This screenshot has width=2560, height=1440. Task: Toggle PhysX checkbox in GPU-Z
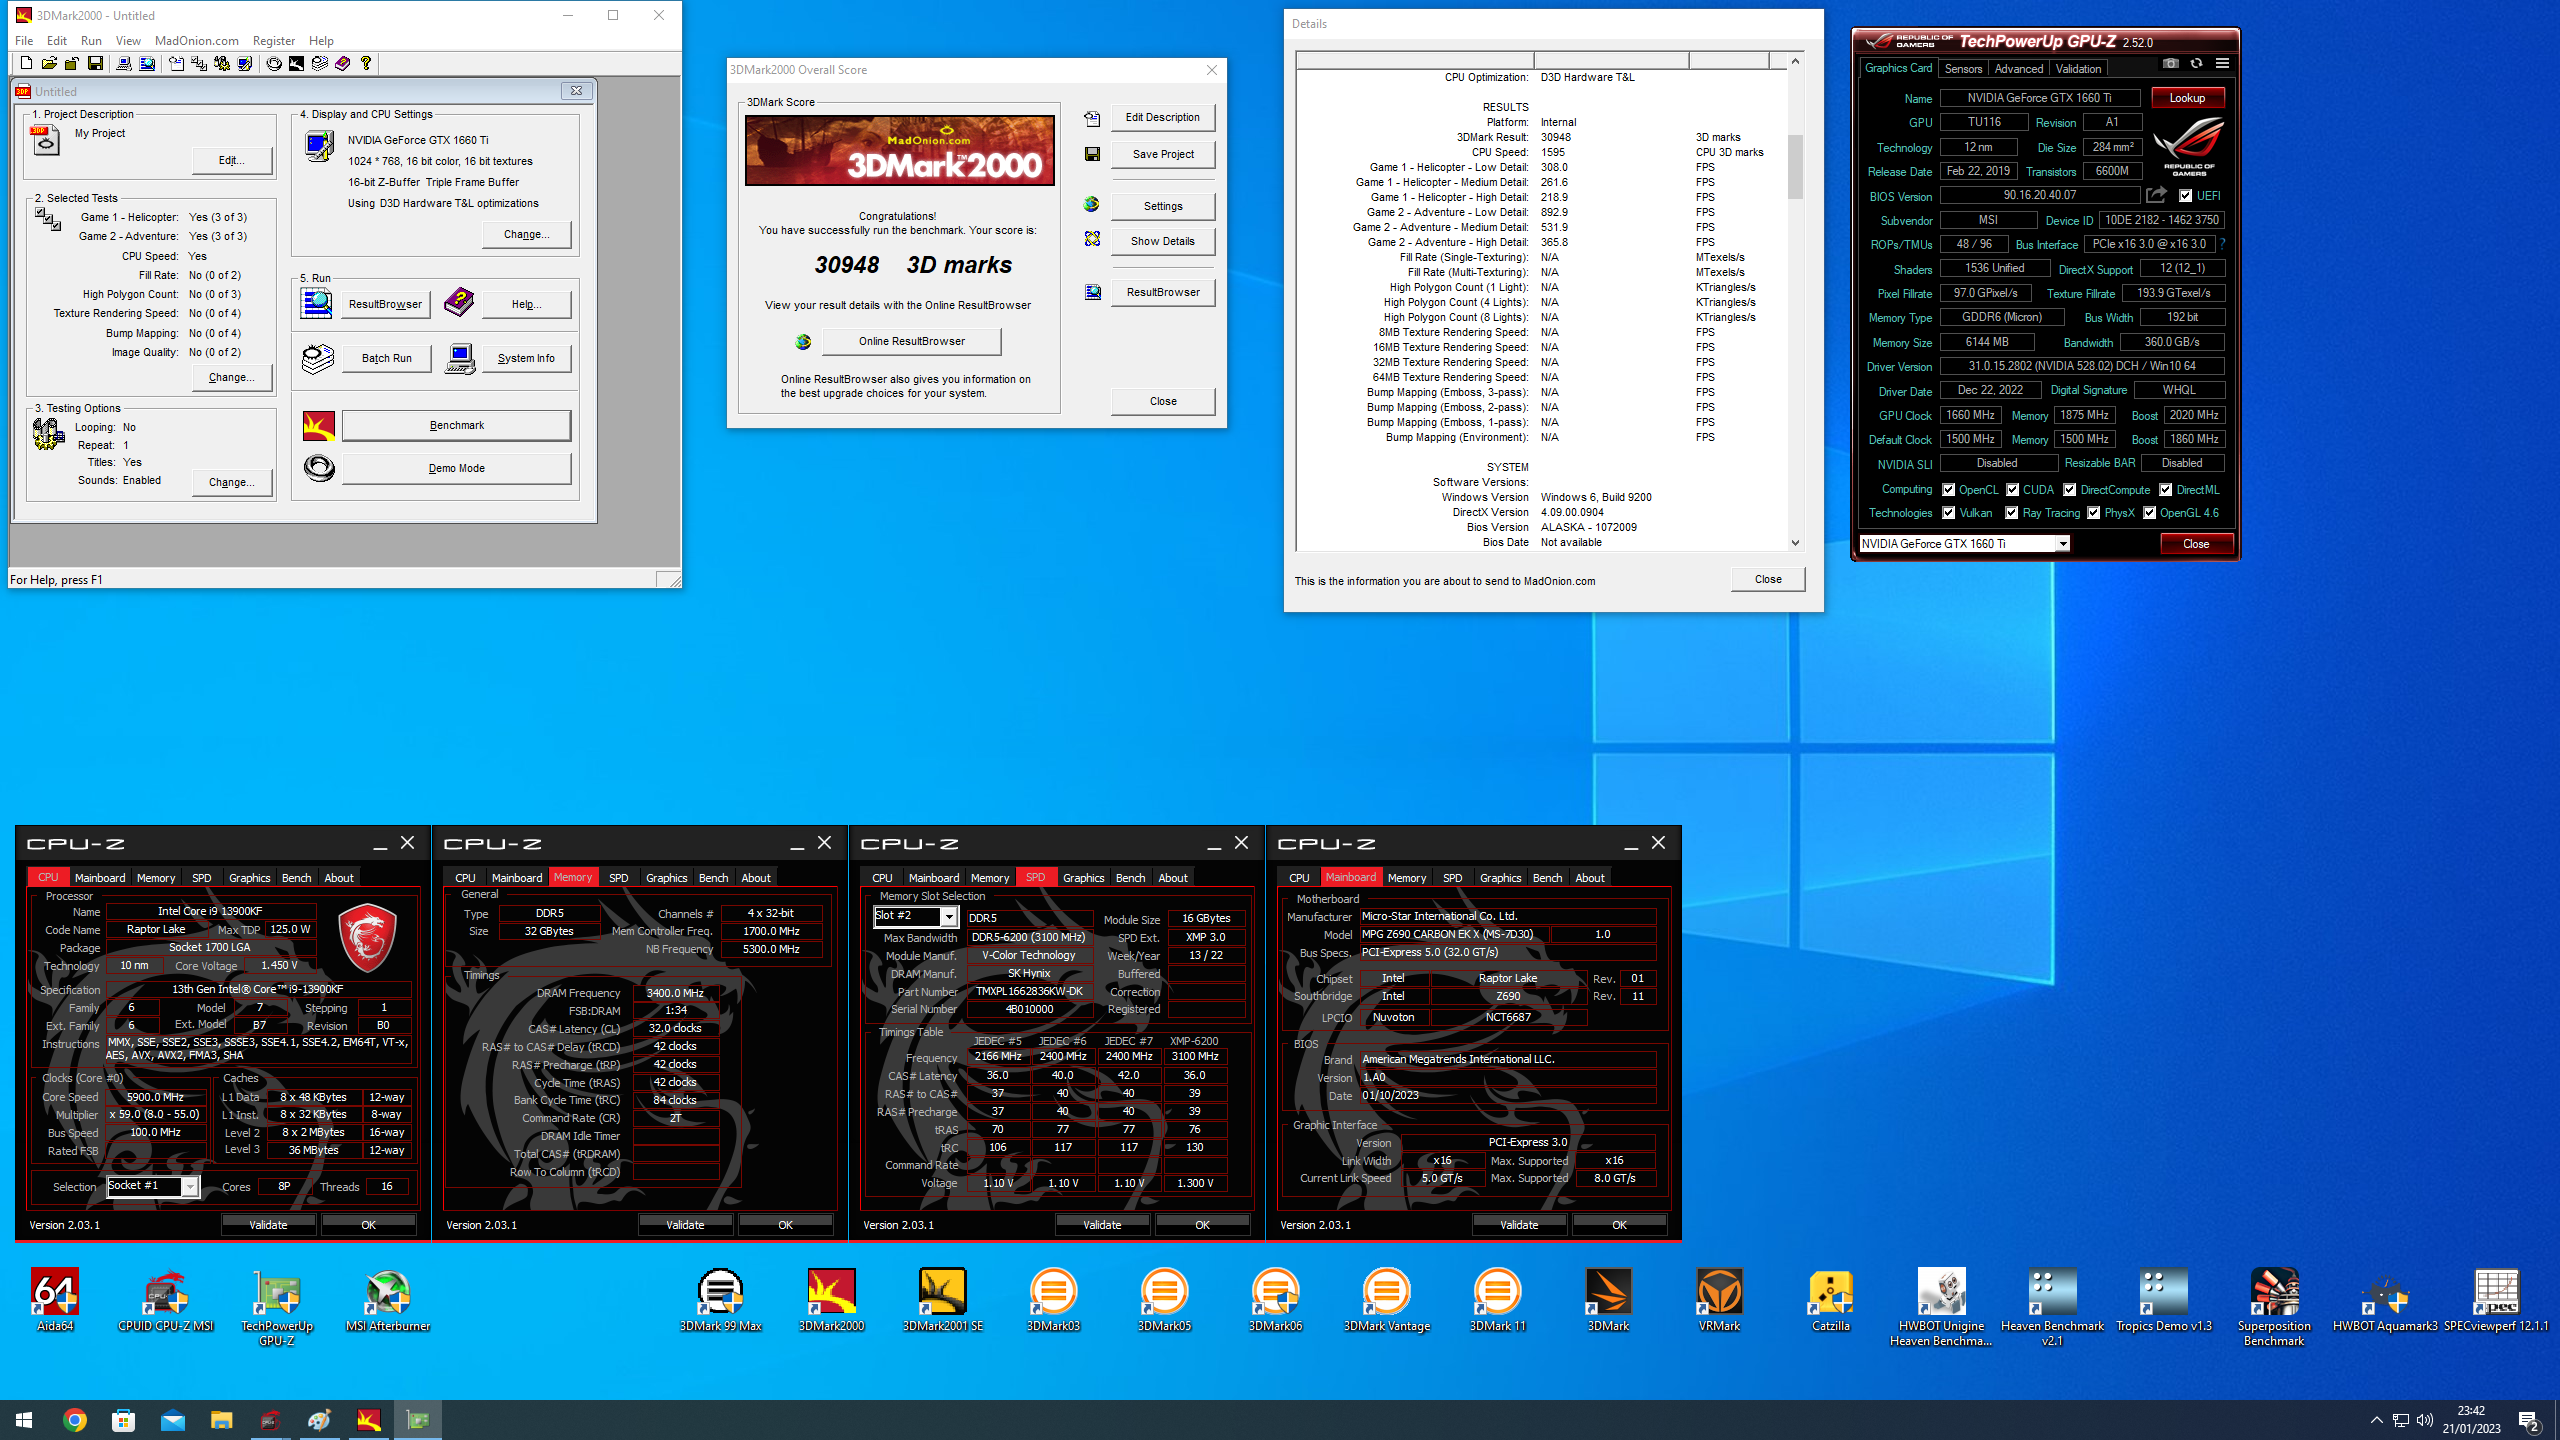(2093, 513)
